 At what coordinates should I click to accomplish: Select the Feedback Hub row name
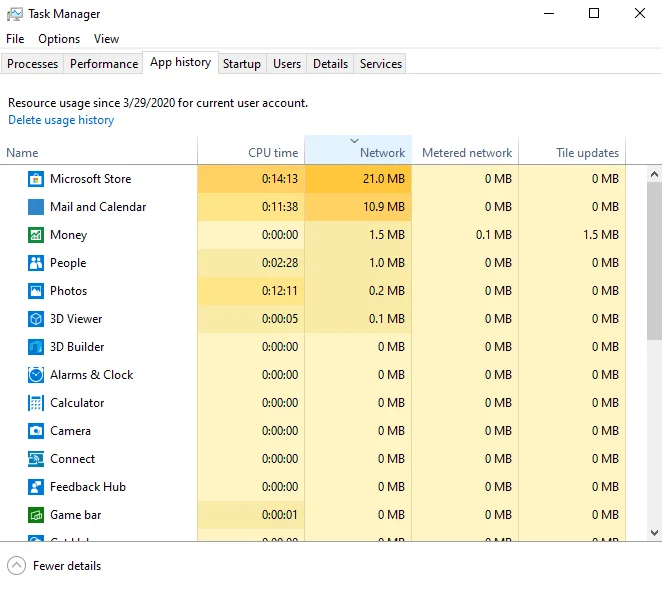click(88, 487)
